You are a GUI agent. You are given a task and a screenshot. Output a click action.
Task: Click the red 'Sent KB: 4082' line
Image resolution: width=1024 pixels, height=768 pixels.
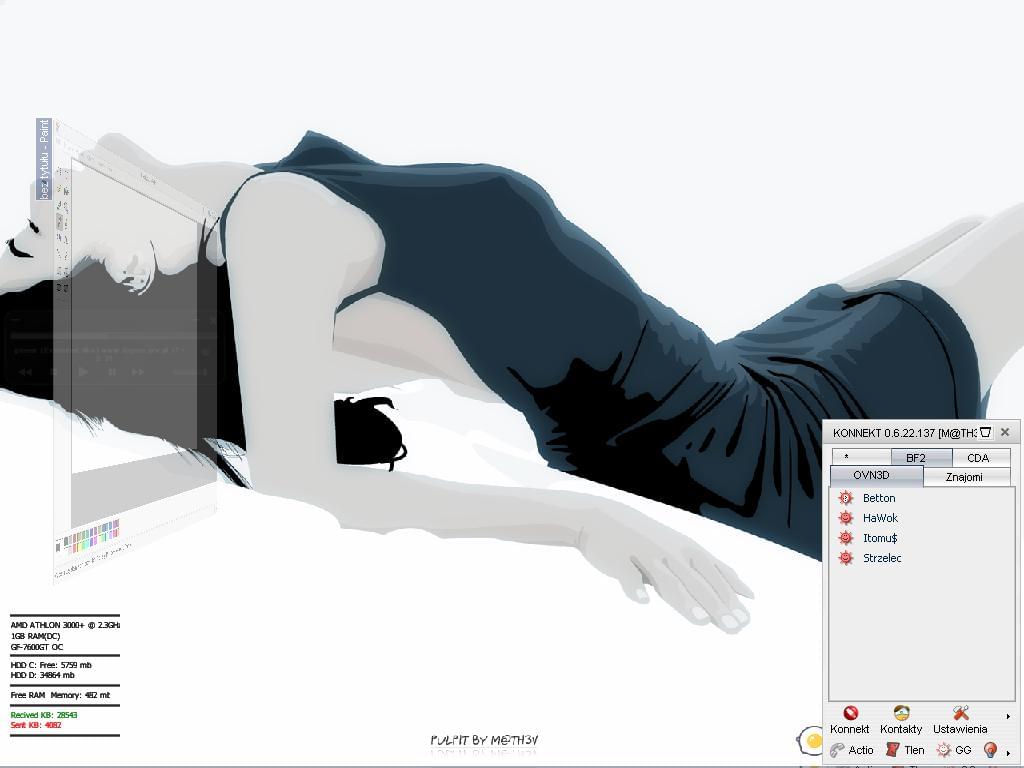[x=36, y=725]
